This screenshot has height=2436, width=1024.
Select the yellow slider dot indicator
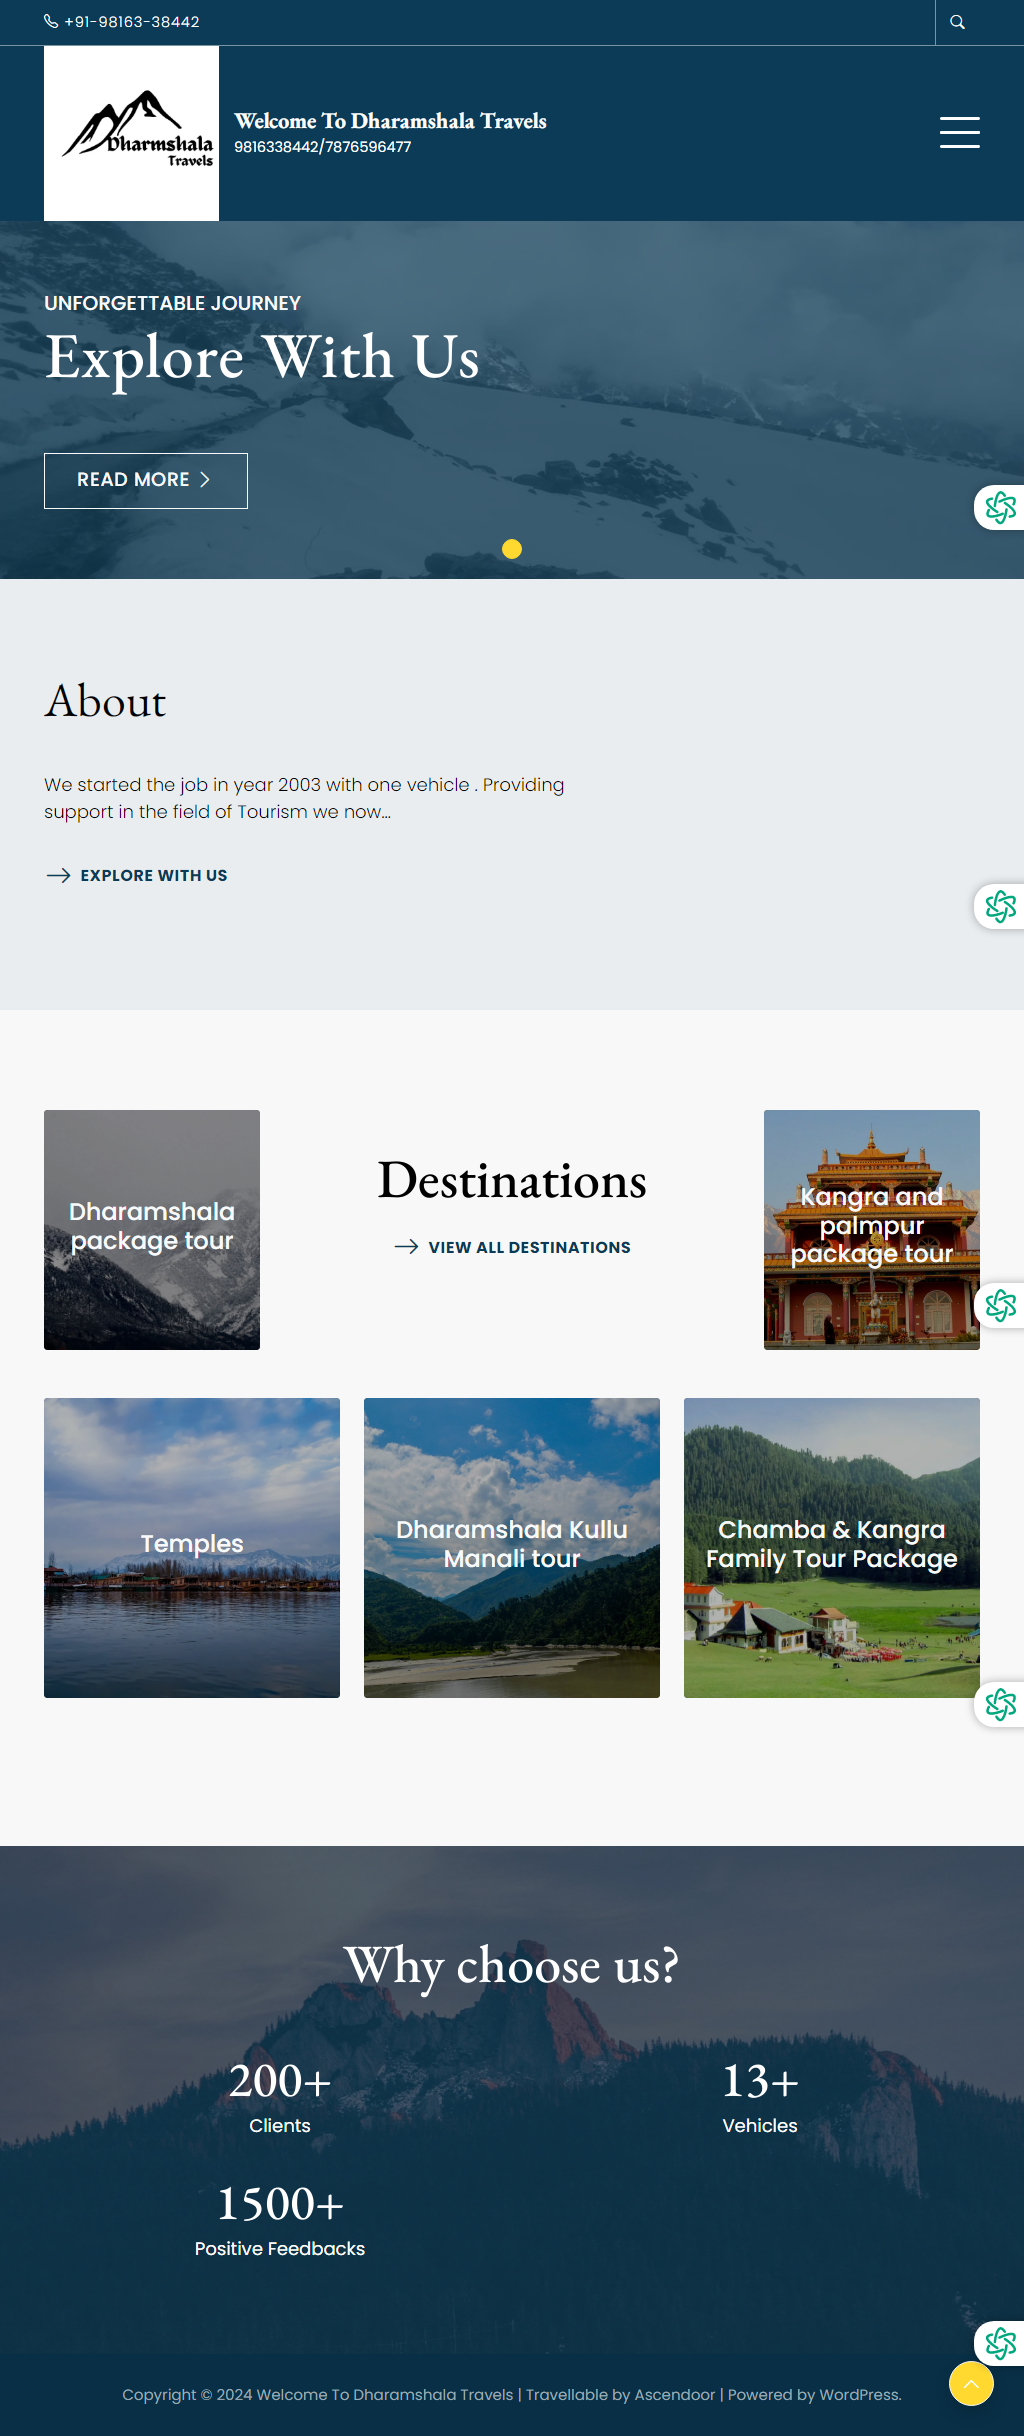coord(512,549)
